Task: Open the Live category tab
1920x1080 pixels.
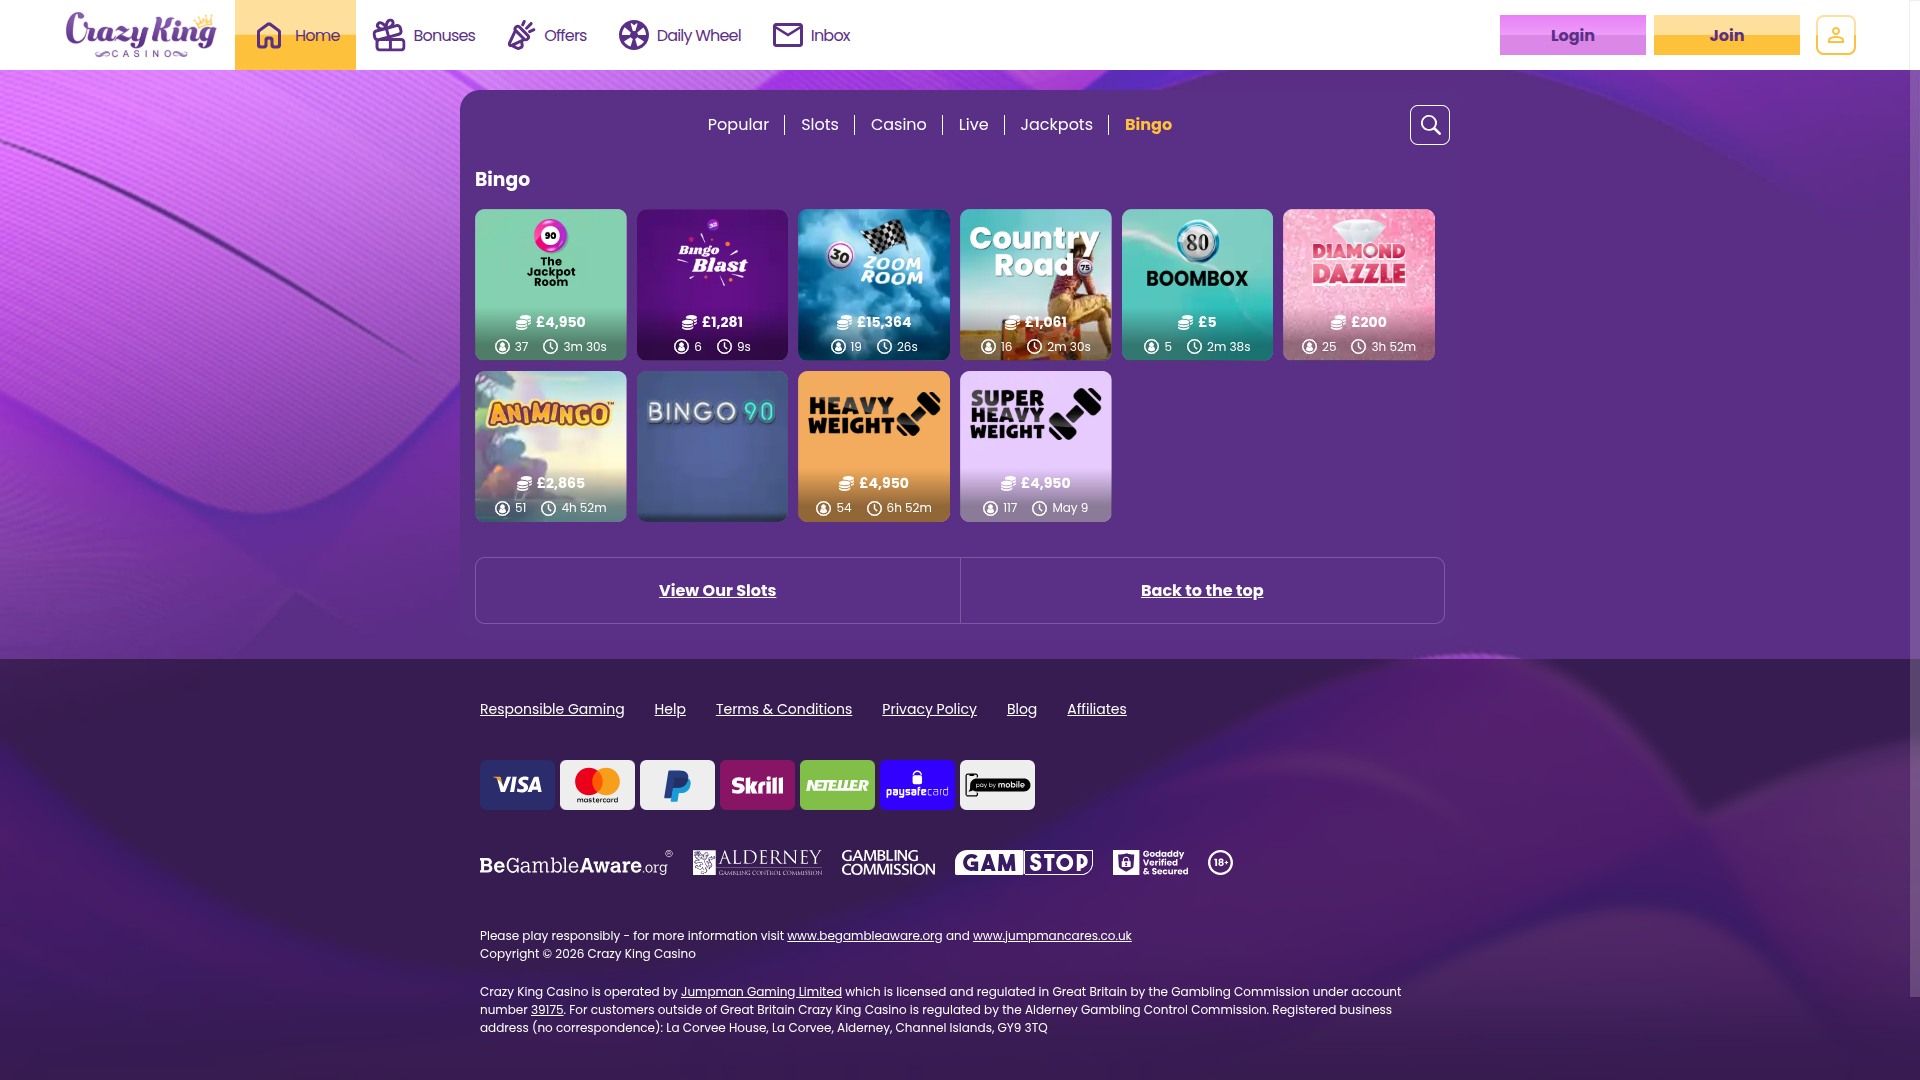Action: coord(973,125)
